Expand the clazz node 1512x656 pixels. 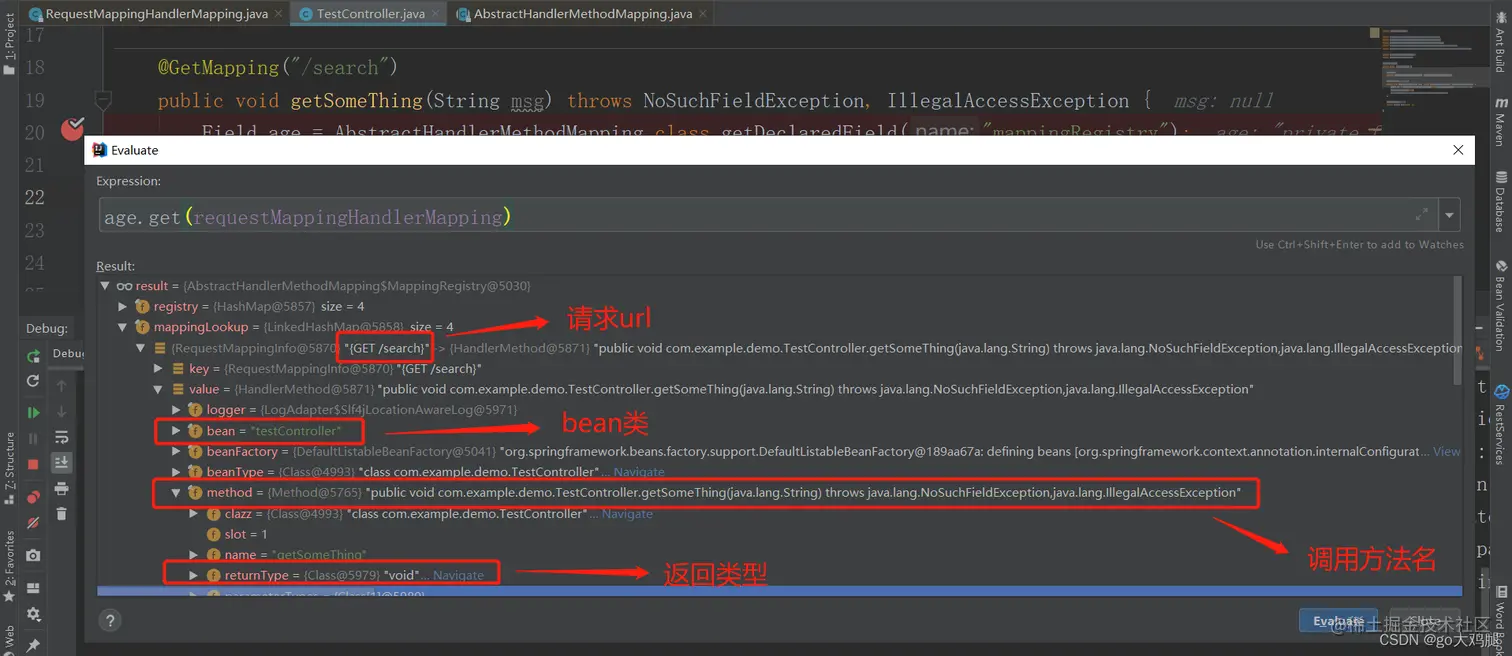[194, 514]
